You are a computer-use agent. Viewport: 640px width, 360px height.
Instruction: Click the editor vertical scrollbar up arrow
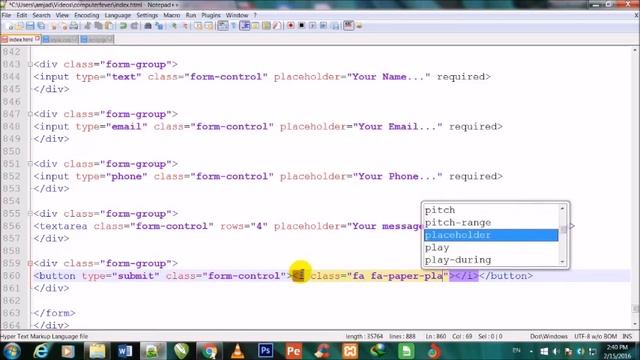[636, 50]
